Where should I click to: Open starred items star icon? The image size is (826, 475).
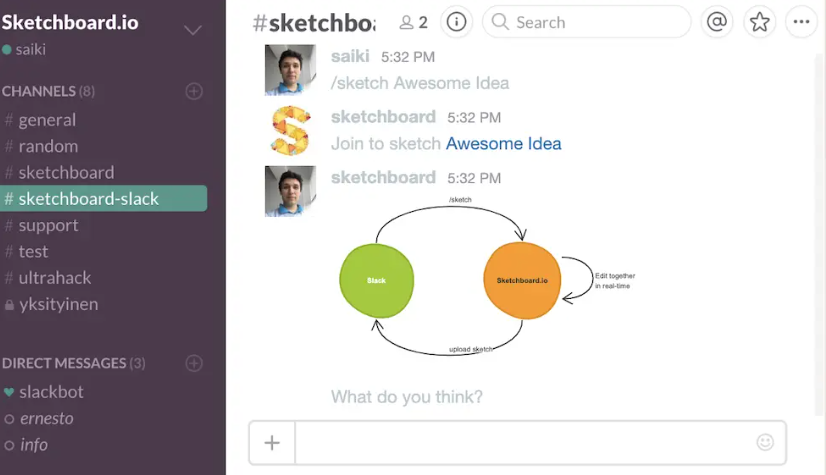click(x=760, y=22)
